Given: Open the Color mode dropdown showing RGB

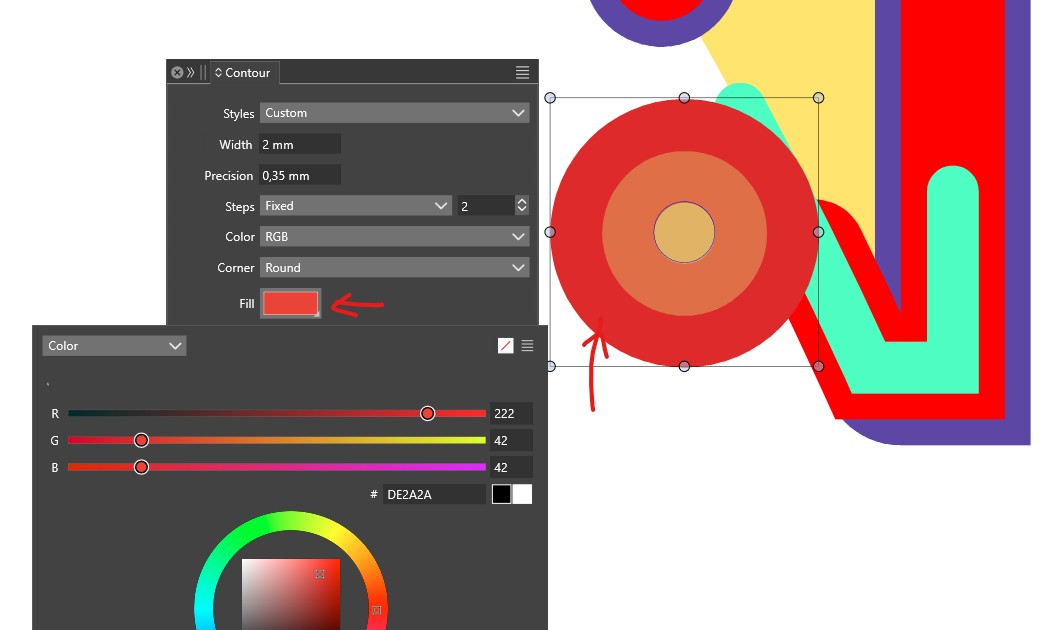Looking at the screenshot, I should 394,237.
